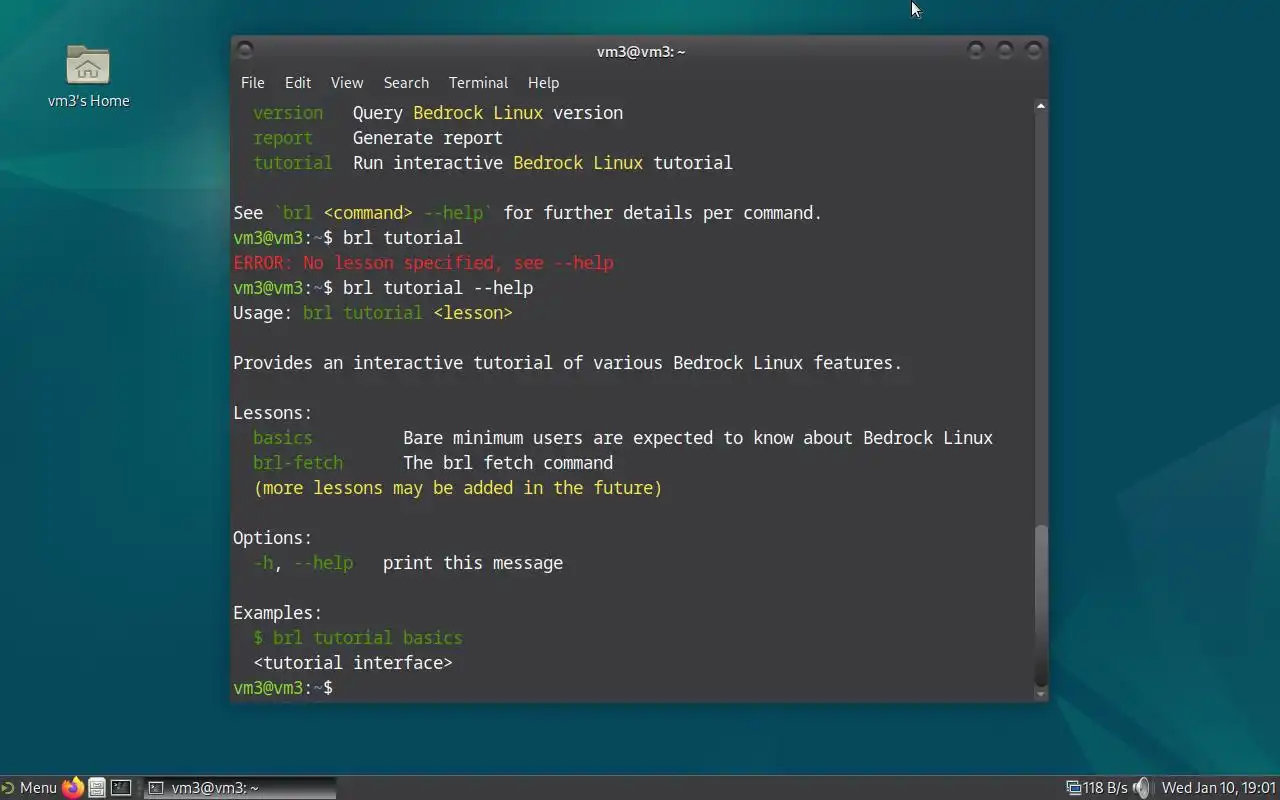Open the vm3's Home desktop folder icon
Image resolution: width=1280 pixels, height=800 pixels.
(88, 76)
